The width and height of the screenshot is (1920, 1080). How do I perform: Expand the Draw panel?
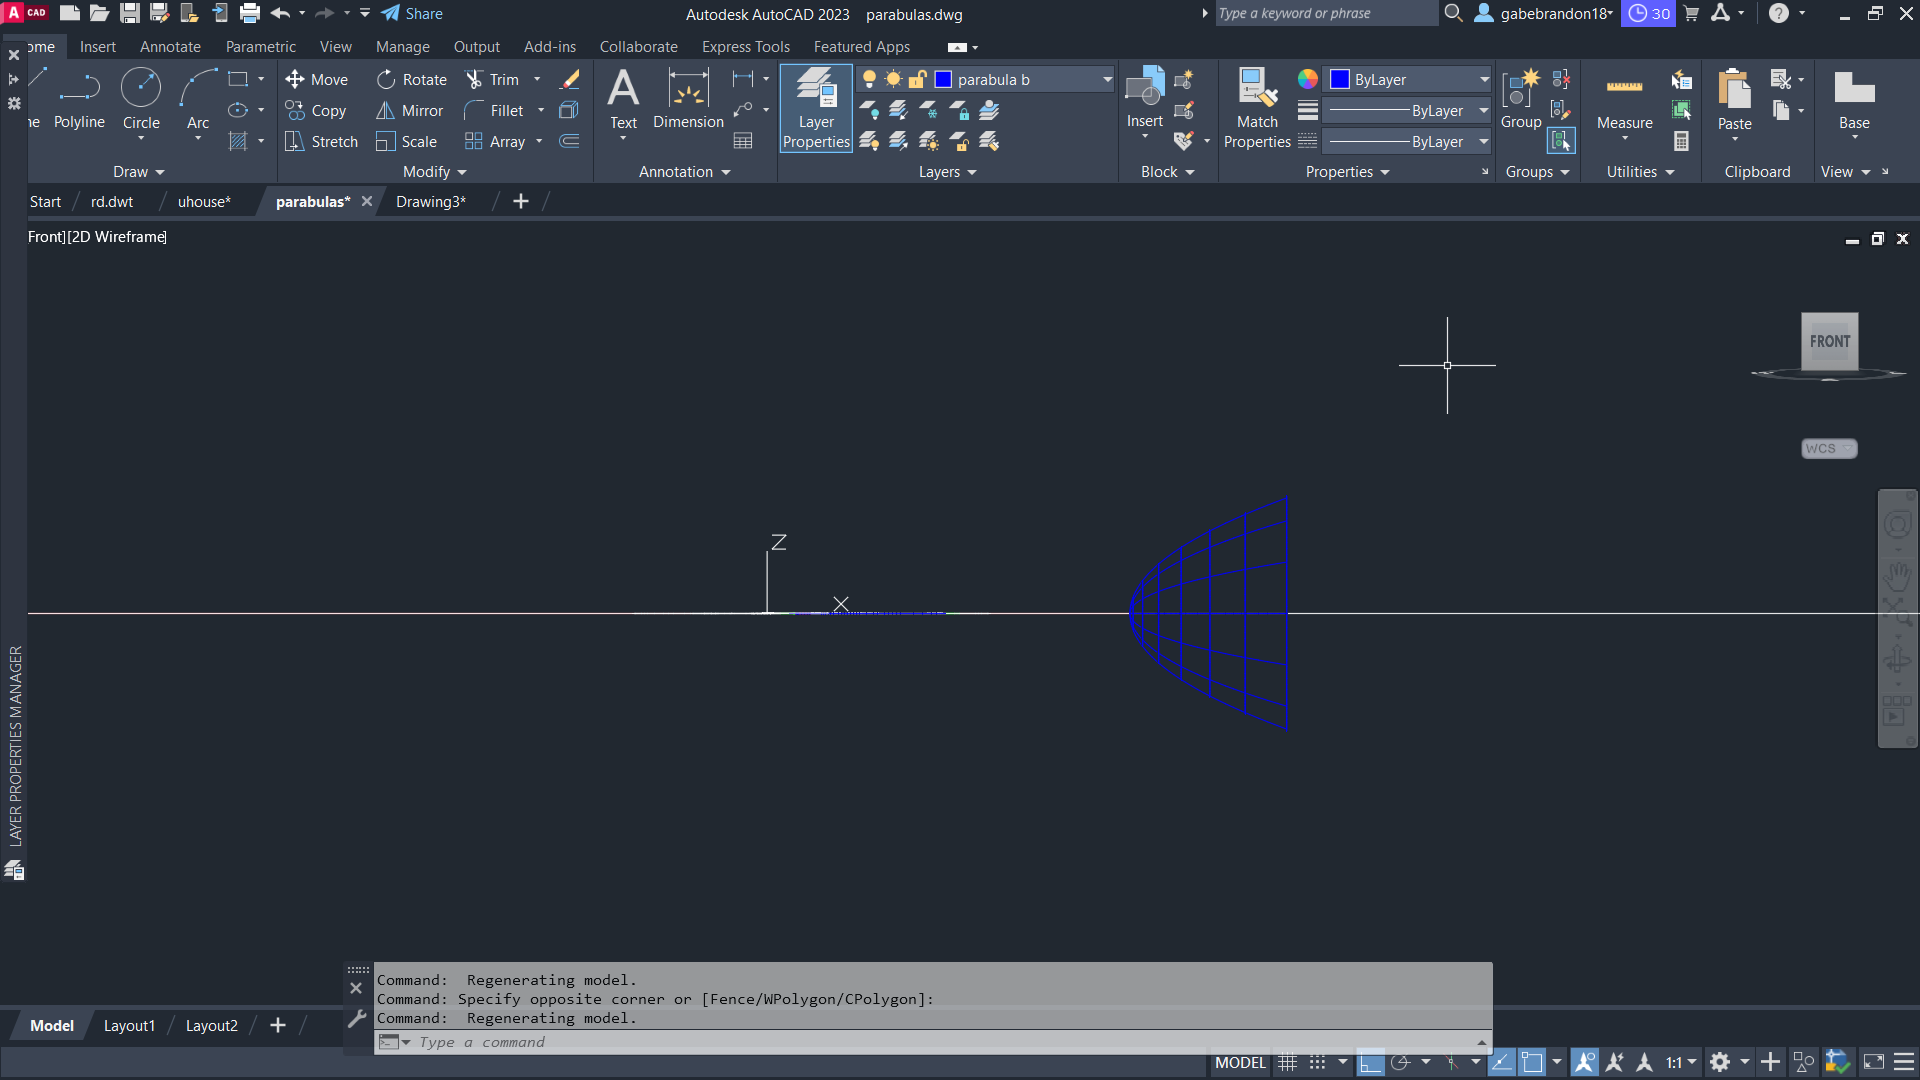pyautogui.click(x=138, y=172)
